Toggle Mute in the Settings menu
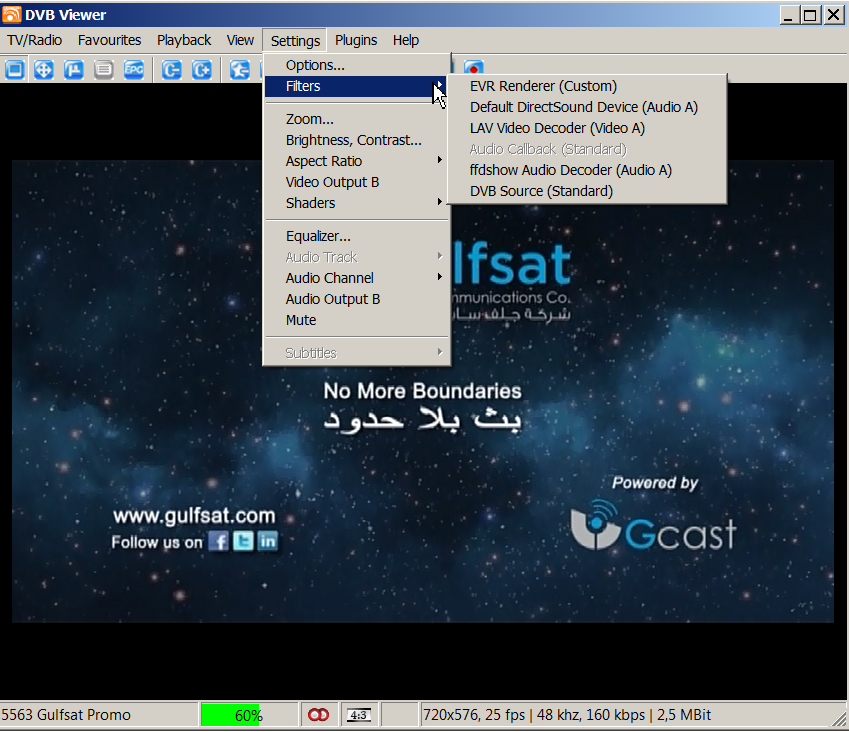849x732 pixels. click(x=301, y=320)
